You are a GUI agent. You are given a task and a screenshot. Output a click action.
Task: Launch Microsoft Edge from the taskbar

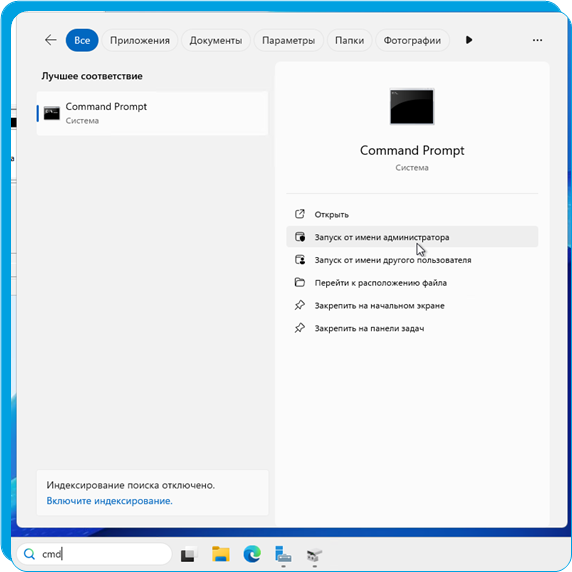[x=252, y=554]
